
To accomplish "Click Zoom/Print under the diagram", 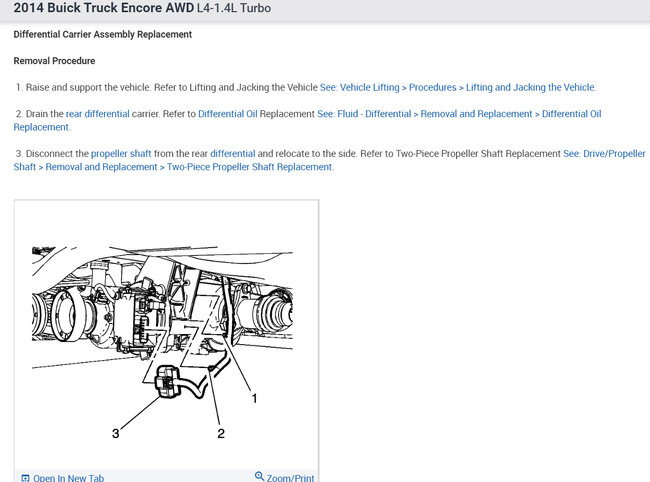I will 284,478.
